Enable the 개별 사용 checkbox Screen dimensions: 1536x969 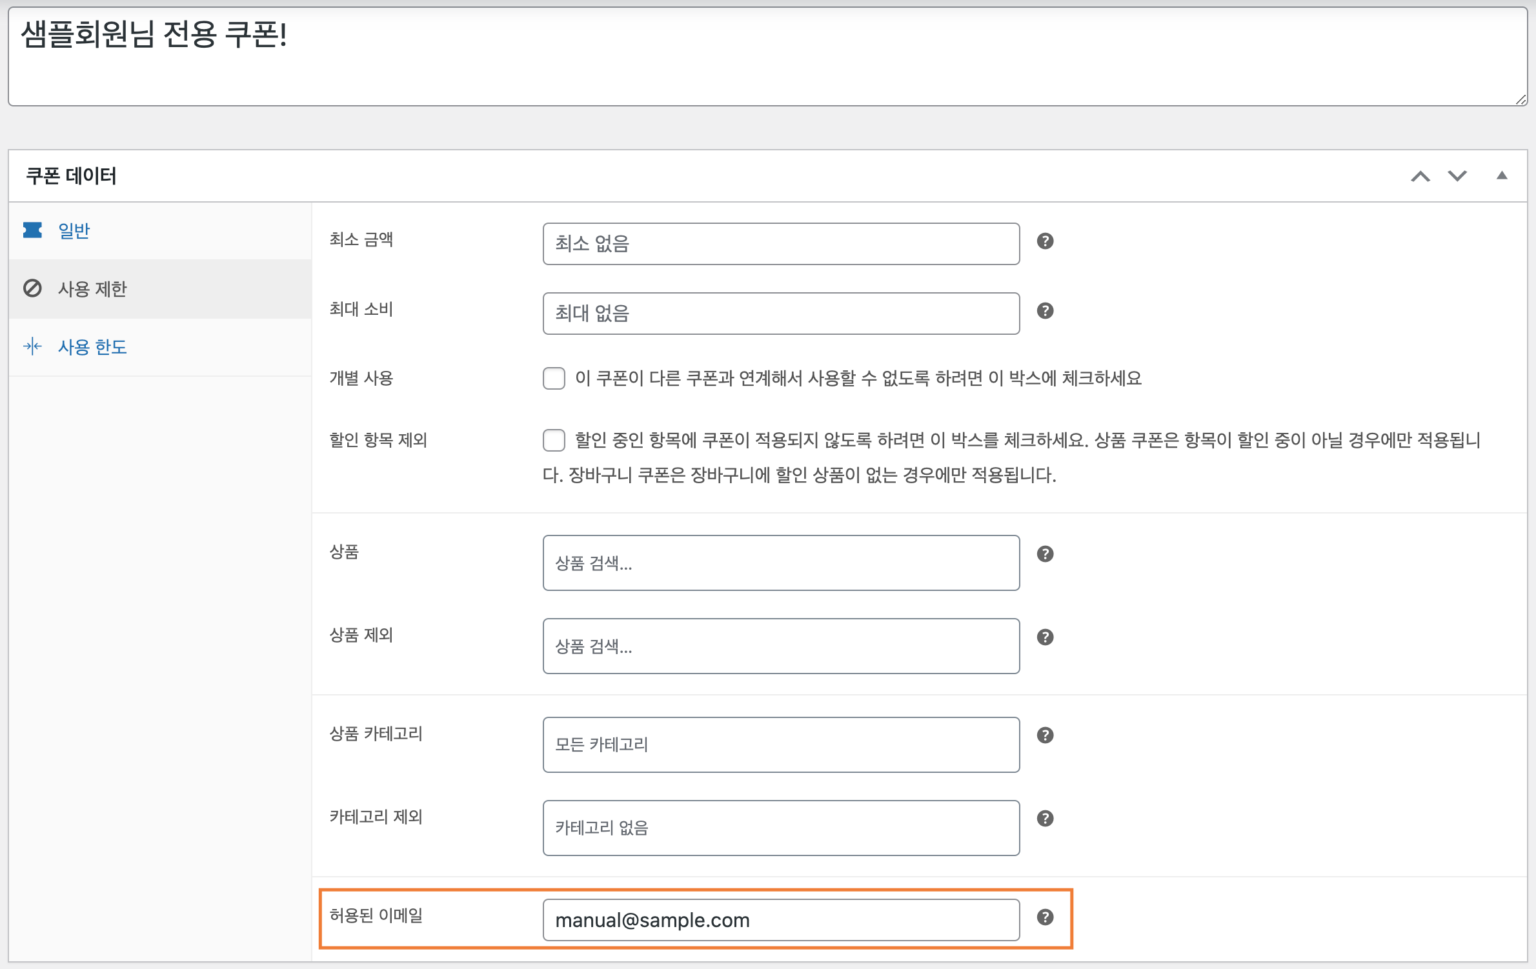[x=554, y=378]
